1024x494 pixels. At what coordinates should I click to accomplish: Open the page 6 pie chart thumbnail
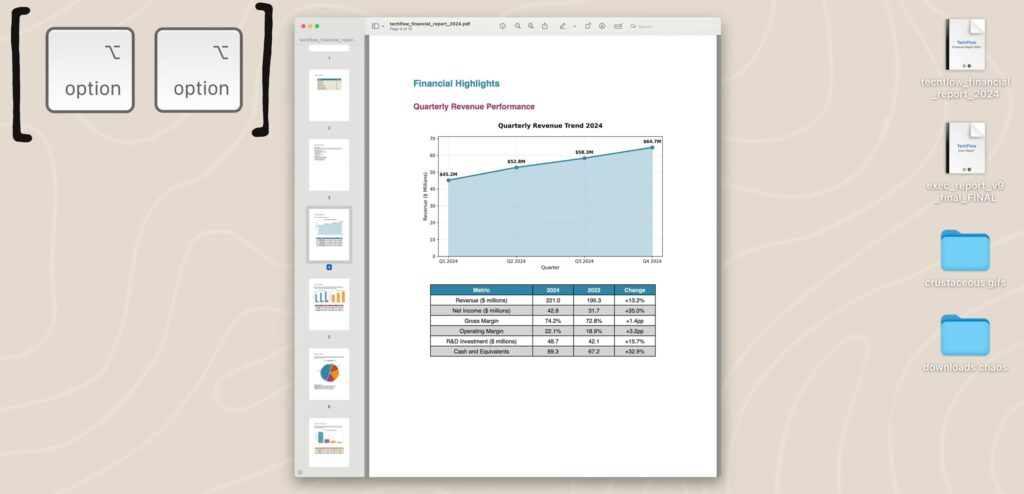click(329, 374)
